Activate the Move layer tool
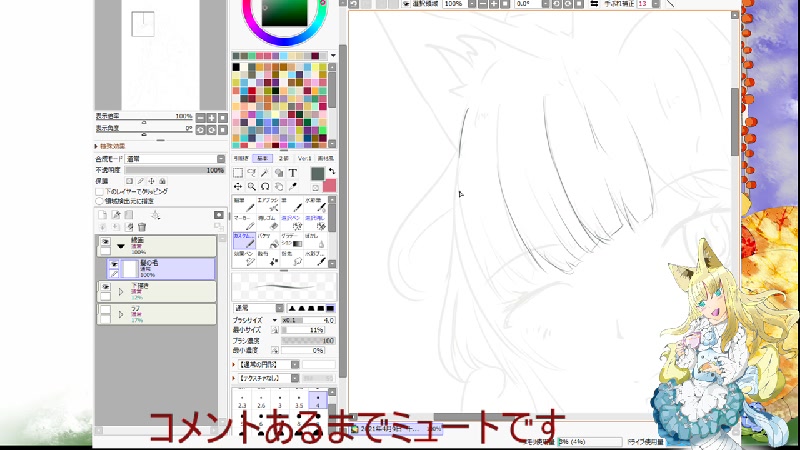Viewport: 800px width, 450px height. [238, 186]
